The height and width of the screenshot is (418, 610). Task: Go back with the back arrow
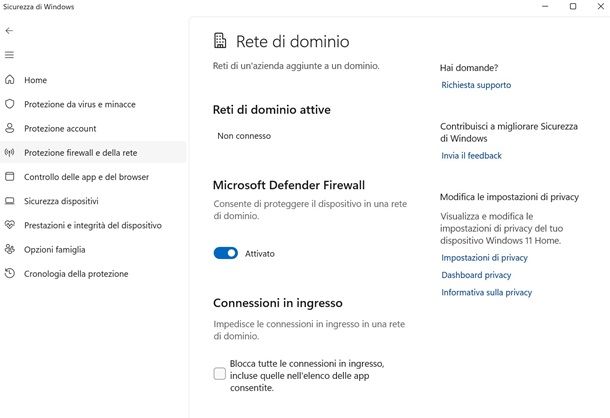(x=9, y=31)
